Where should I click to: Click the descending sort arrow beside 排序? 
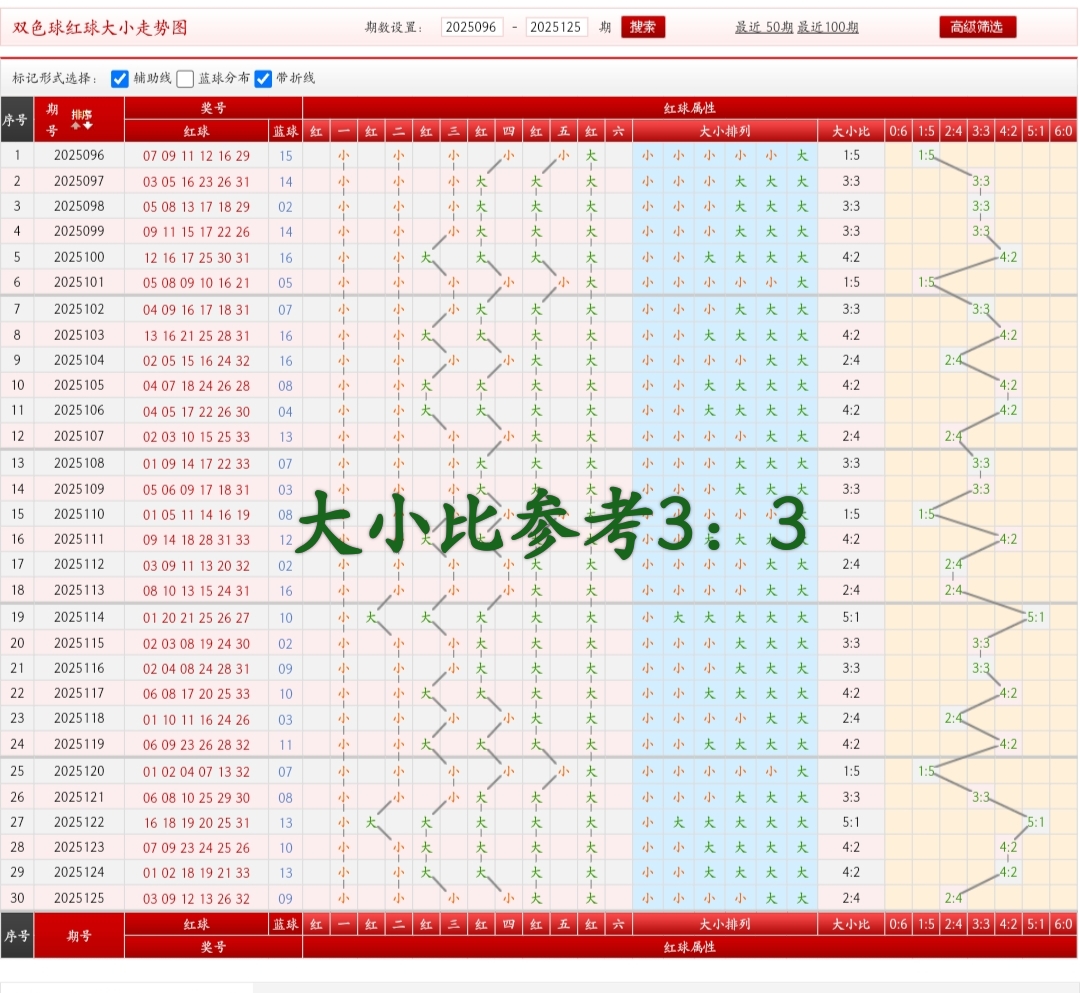coord(87,125)
